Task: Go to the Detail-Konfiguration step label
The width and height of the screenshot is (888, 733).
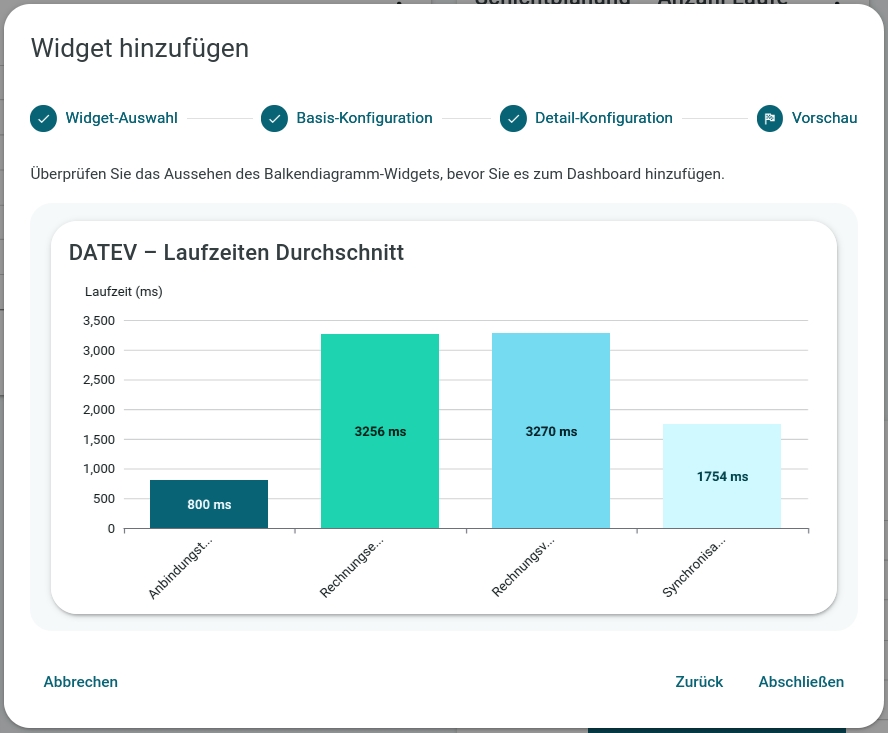Action: pos(604,118)
